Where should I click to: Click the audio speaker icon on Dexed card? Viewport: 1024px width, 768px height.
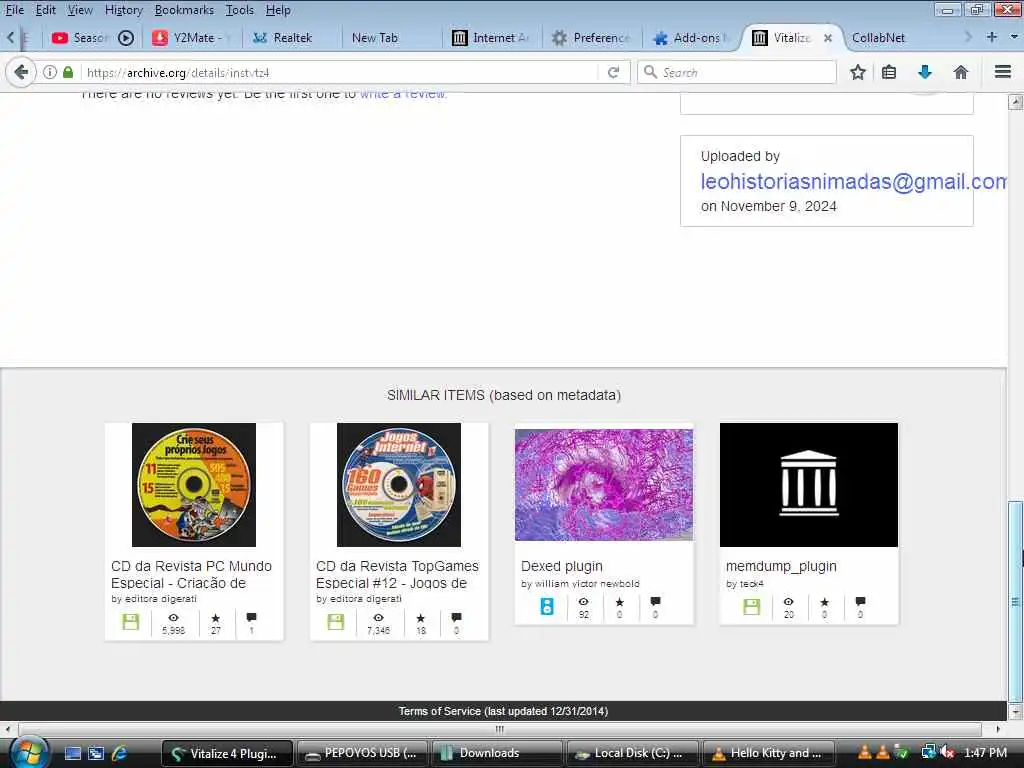tap(547, 606)
